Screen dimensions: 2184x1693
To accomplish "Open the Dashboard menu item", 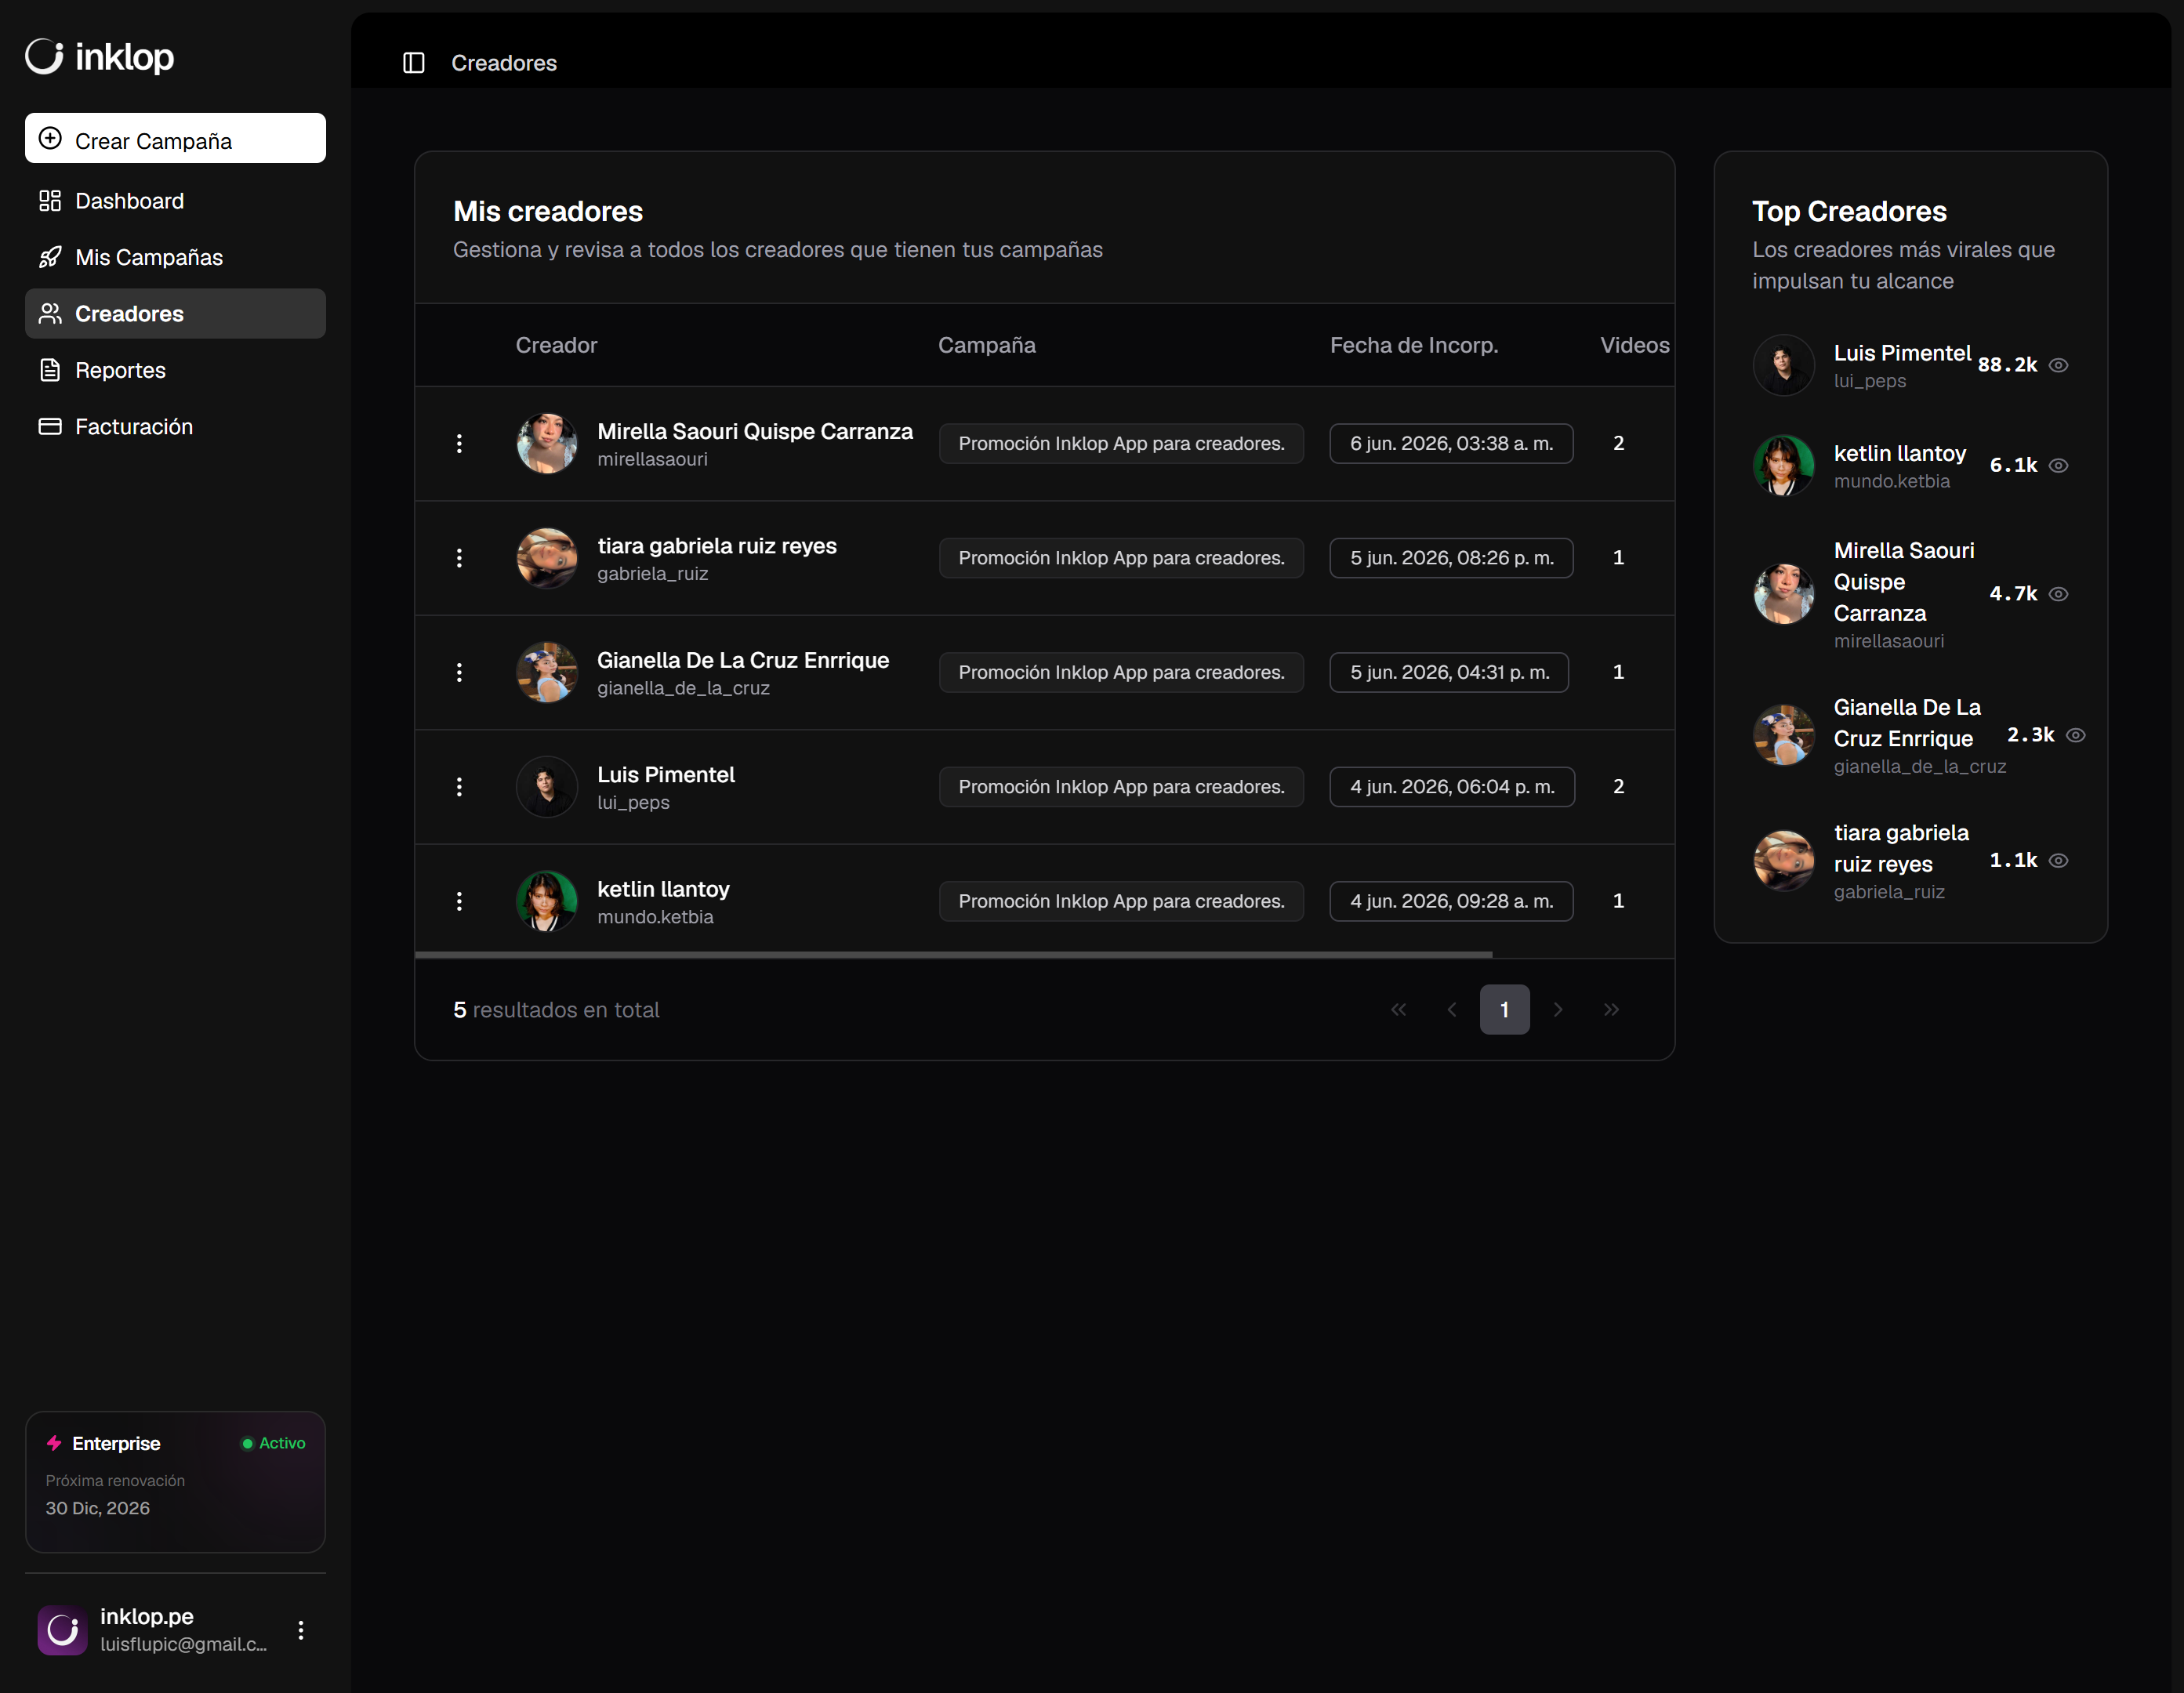I will pos(175,201).
